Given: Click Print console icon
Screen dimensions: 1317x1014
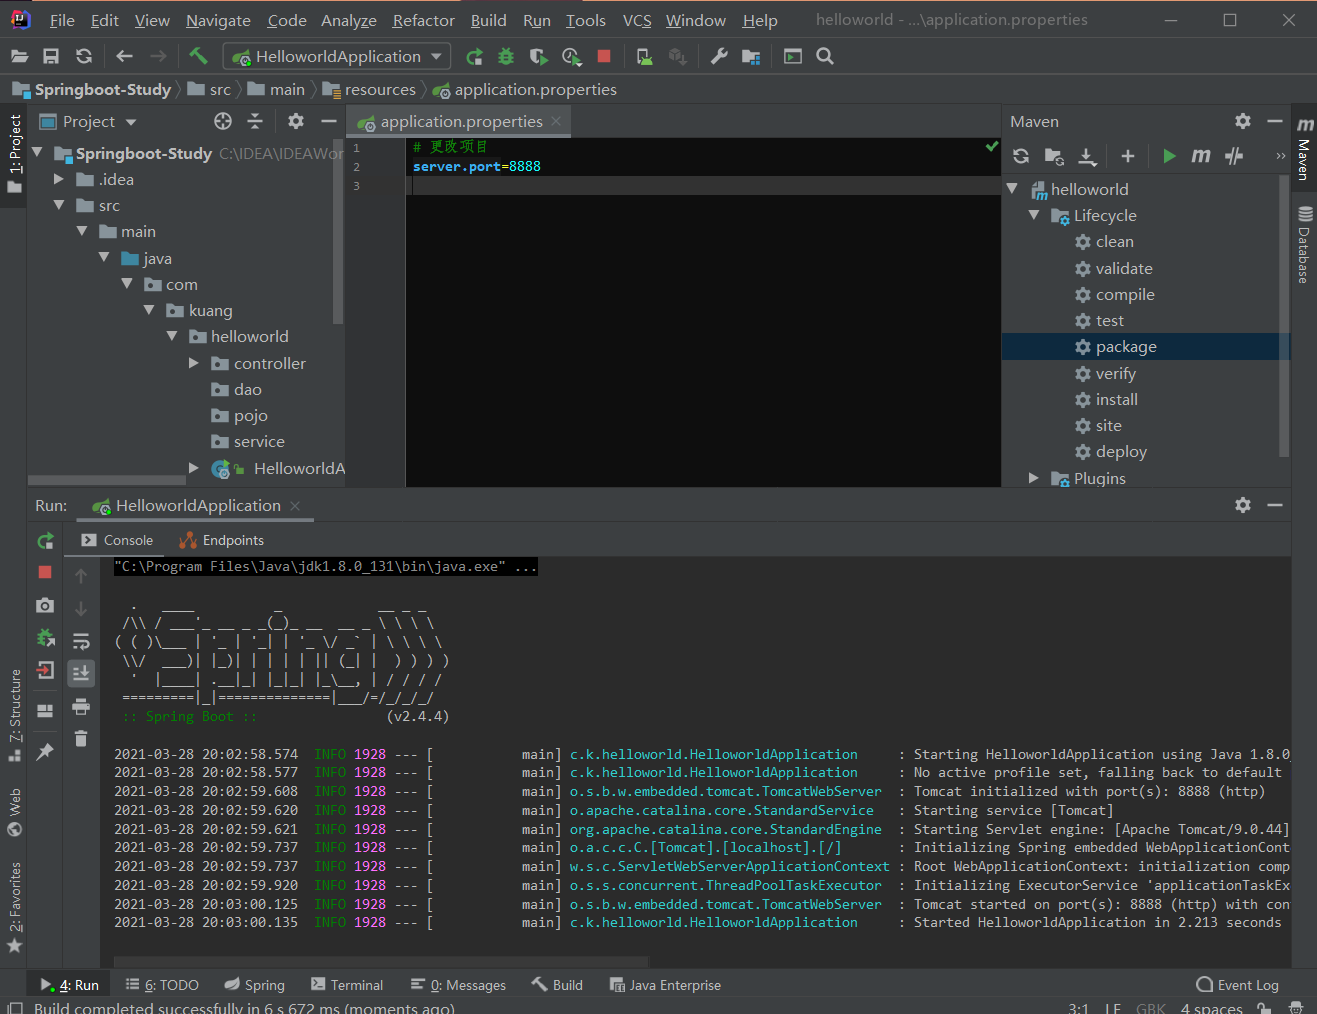Looking at the screenshot, I should [81, 707].
